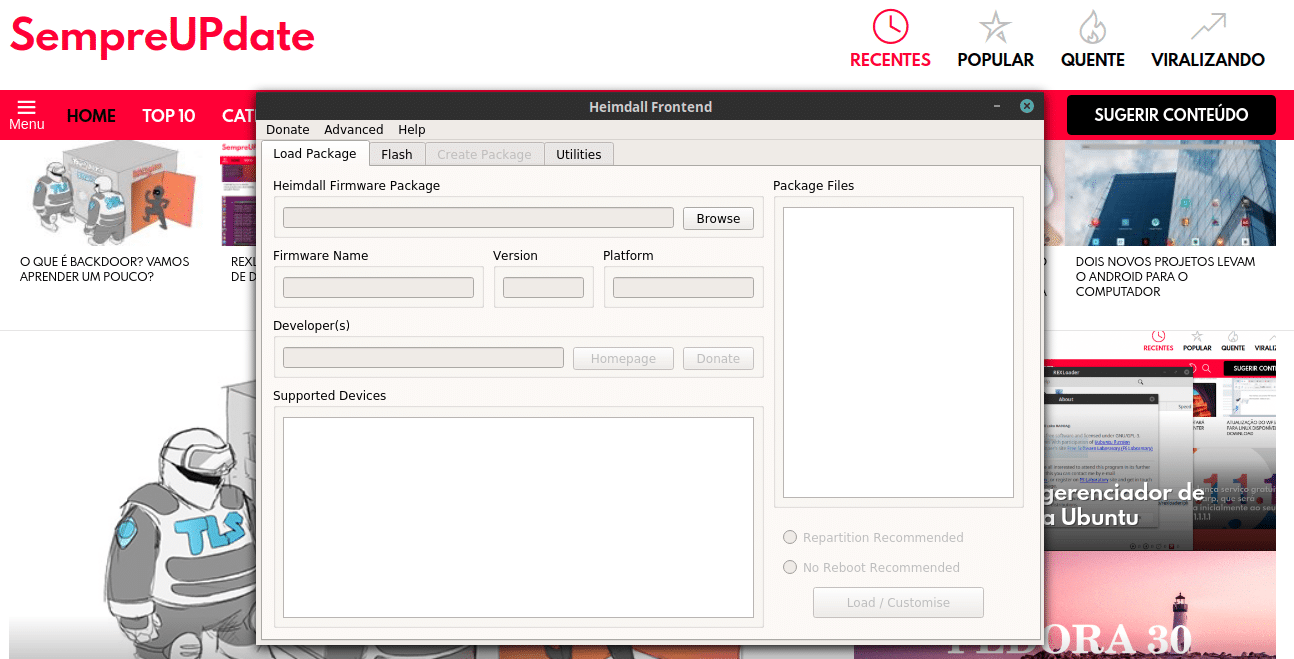Click the Developer(s) field
The image size is (1294, 659).
point(423,358)
